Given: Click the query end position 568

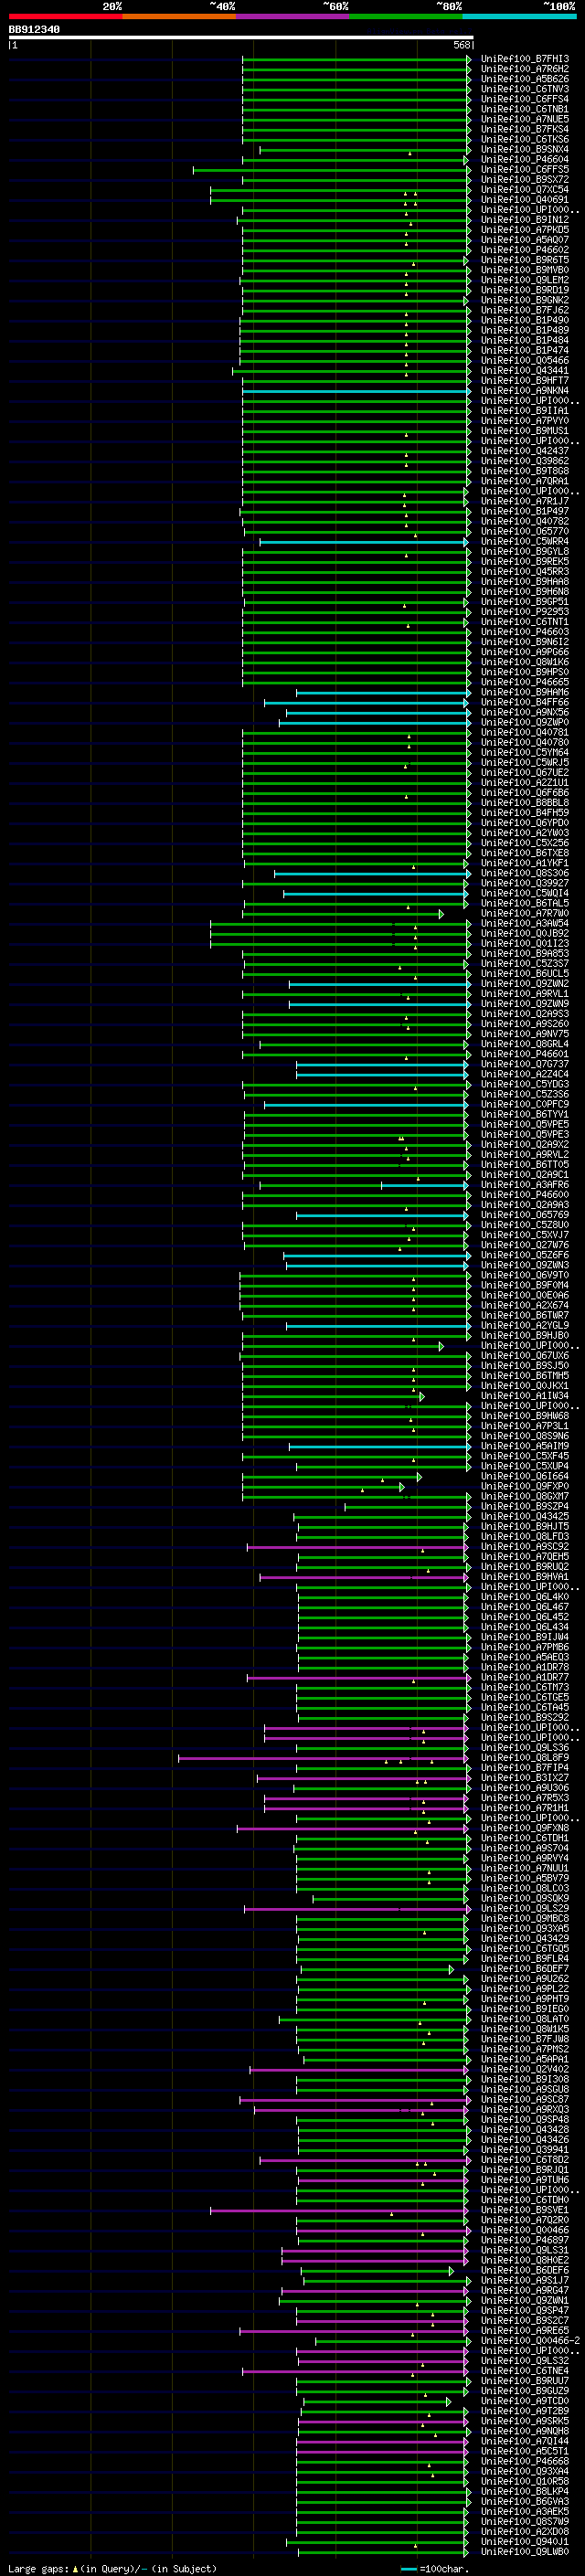Looking at the screenshot, I should 462,45.
